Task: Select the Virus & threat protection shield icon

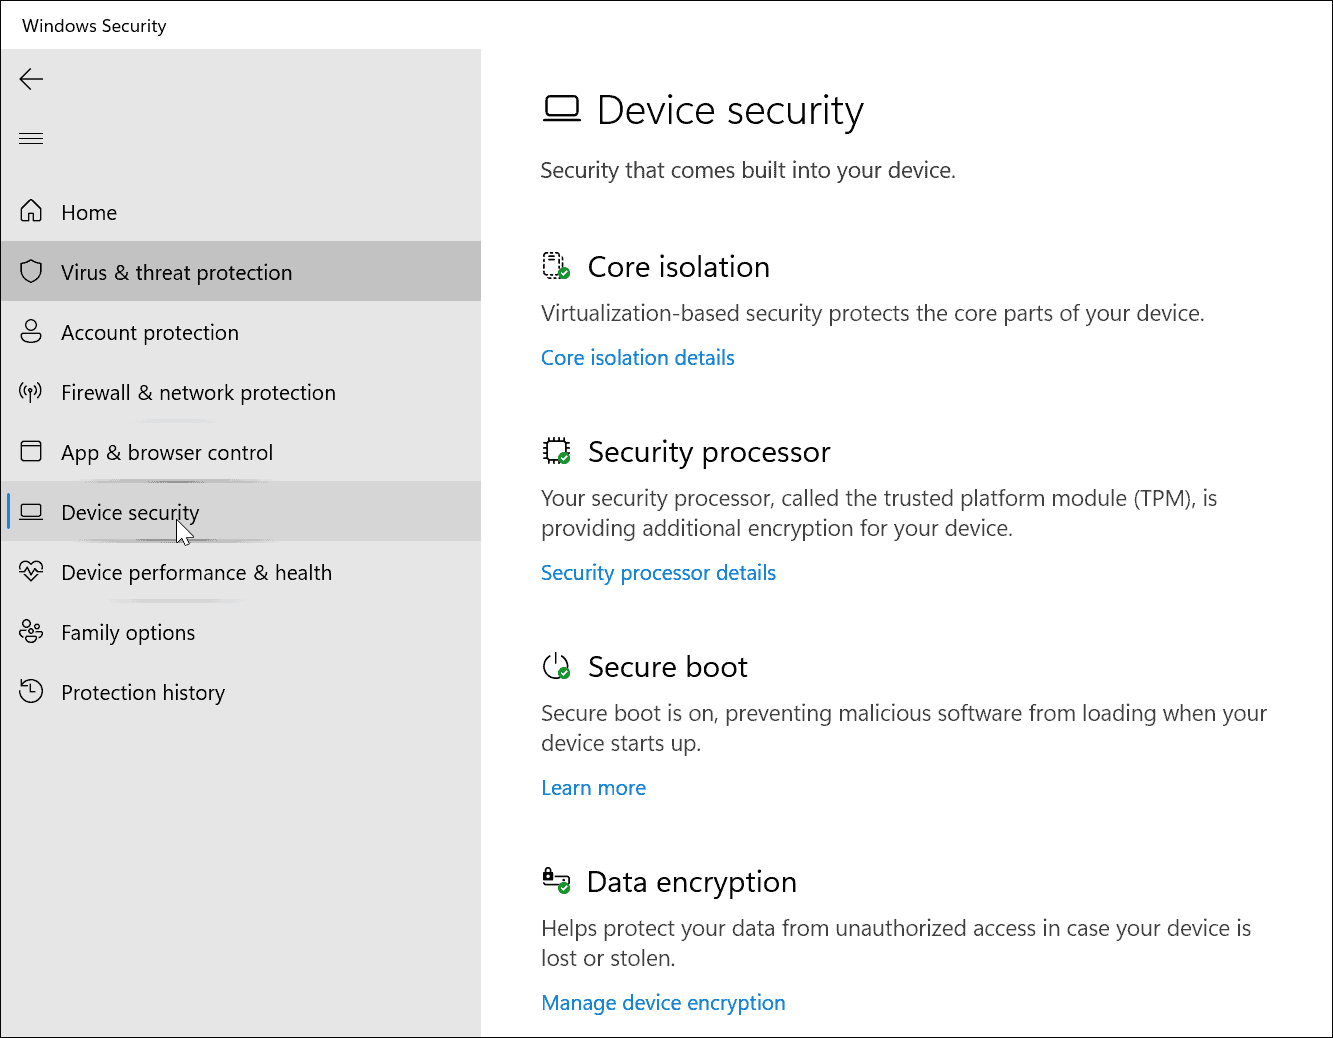Action: coord(31,271)
